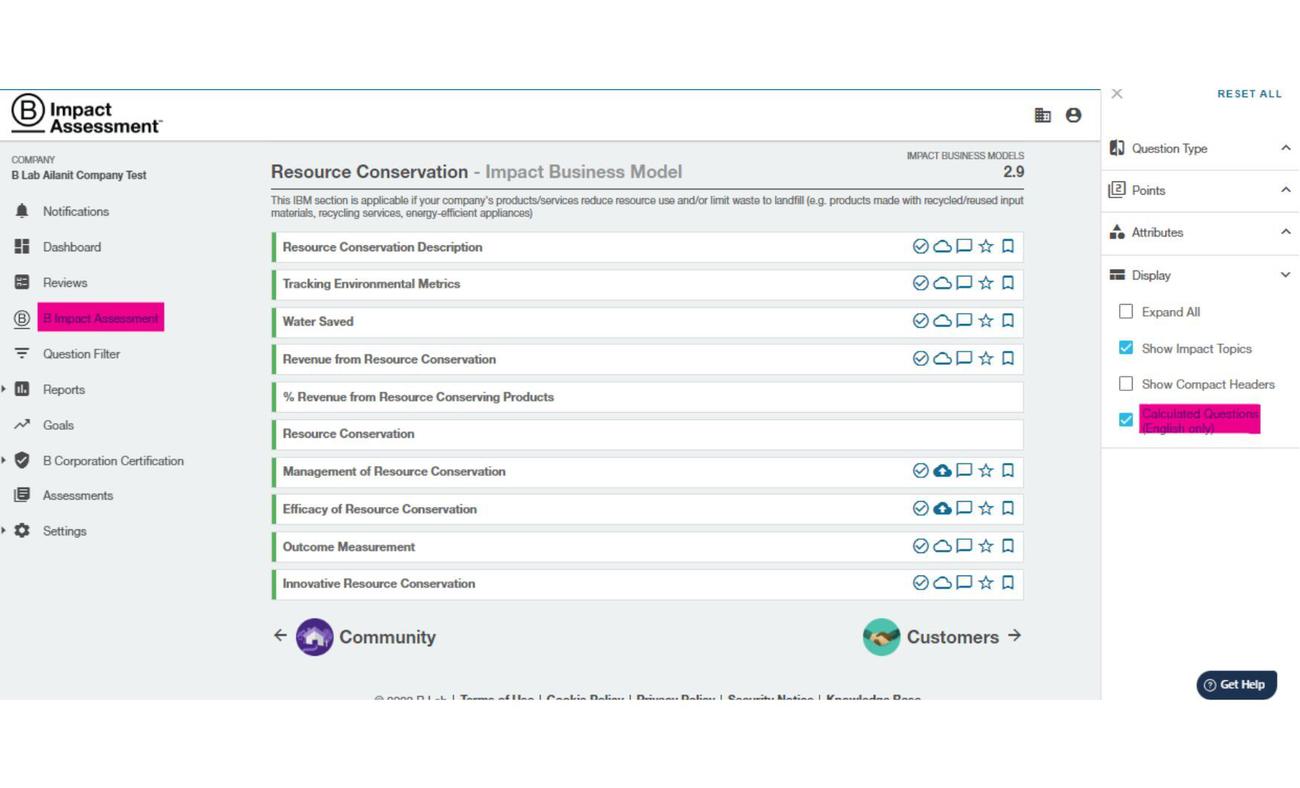Click the Get Help button
Screen dimensions: 1300x788
coord(1236,685)
